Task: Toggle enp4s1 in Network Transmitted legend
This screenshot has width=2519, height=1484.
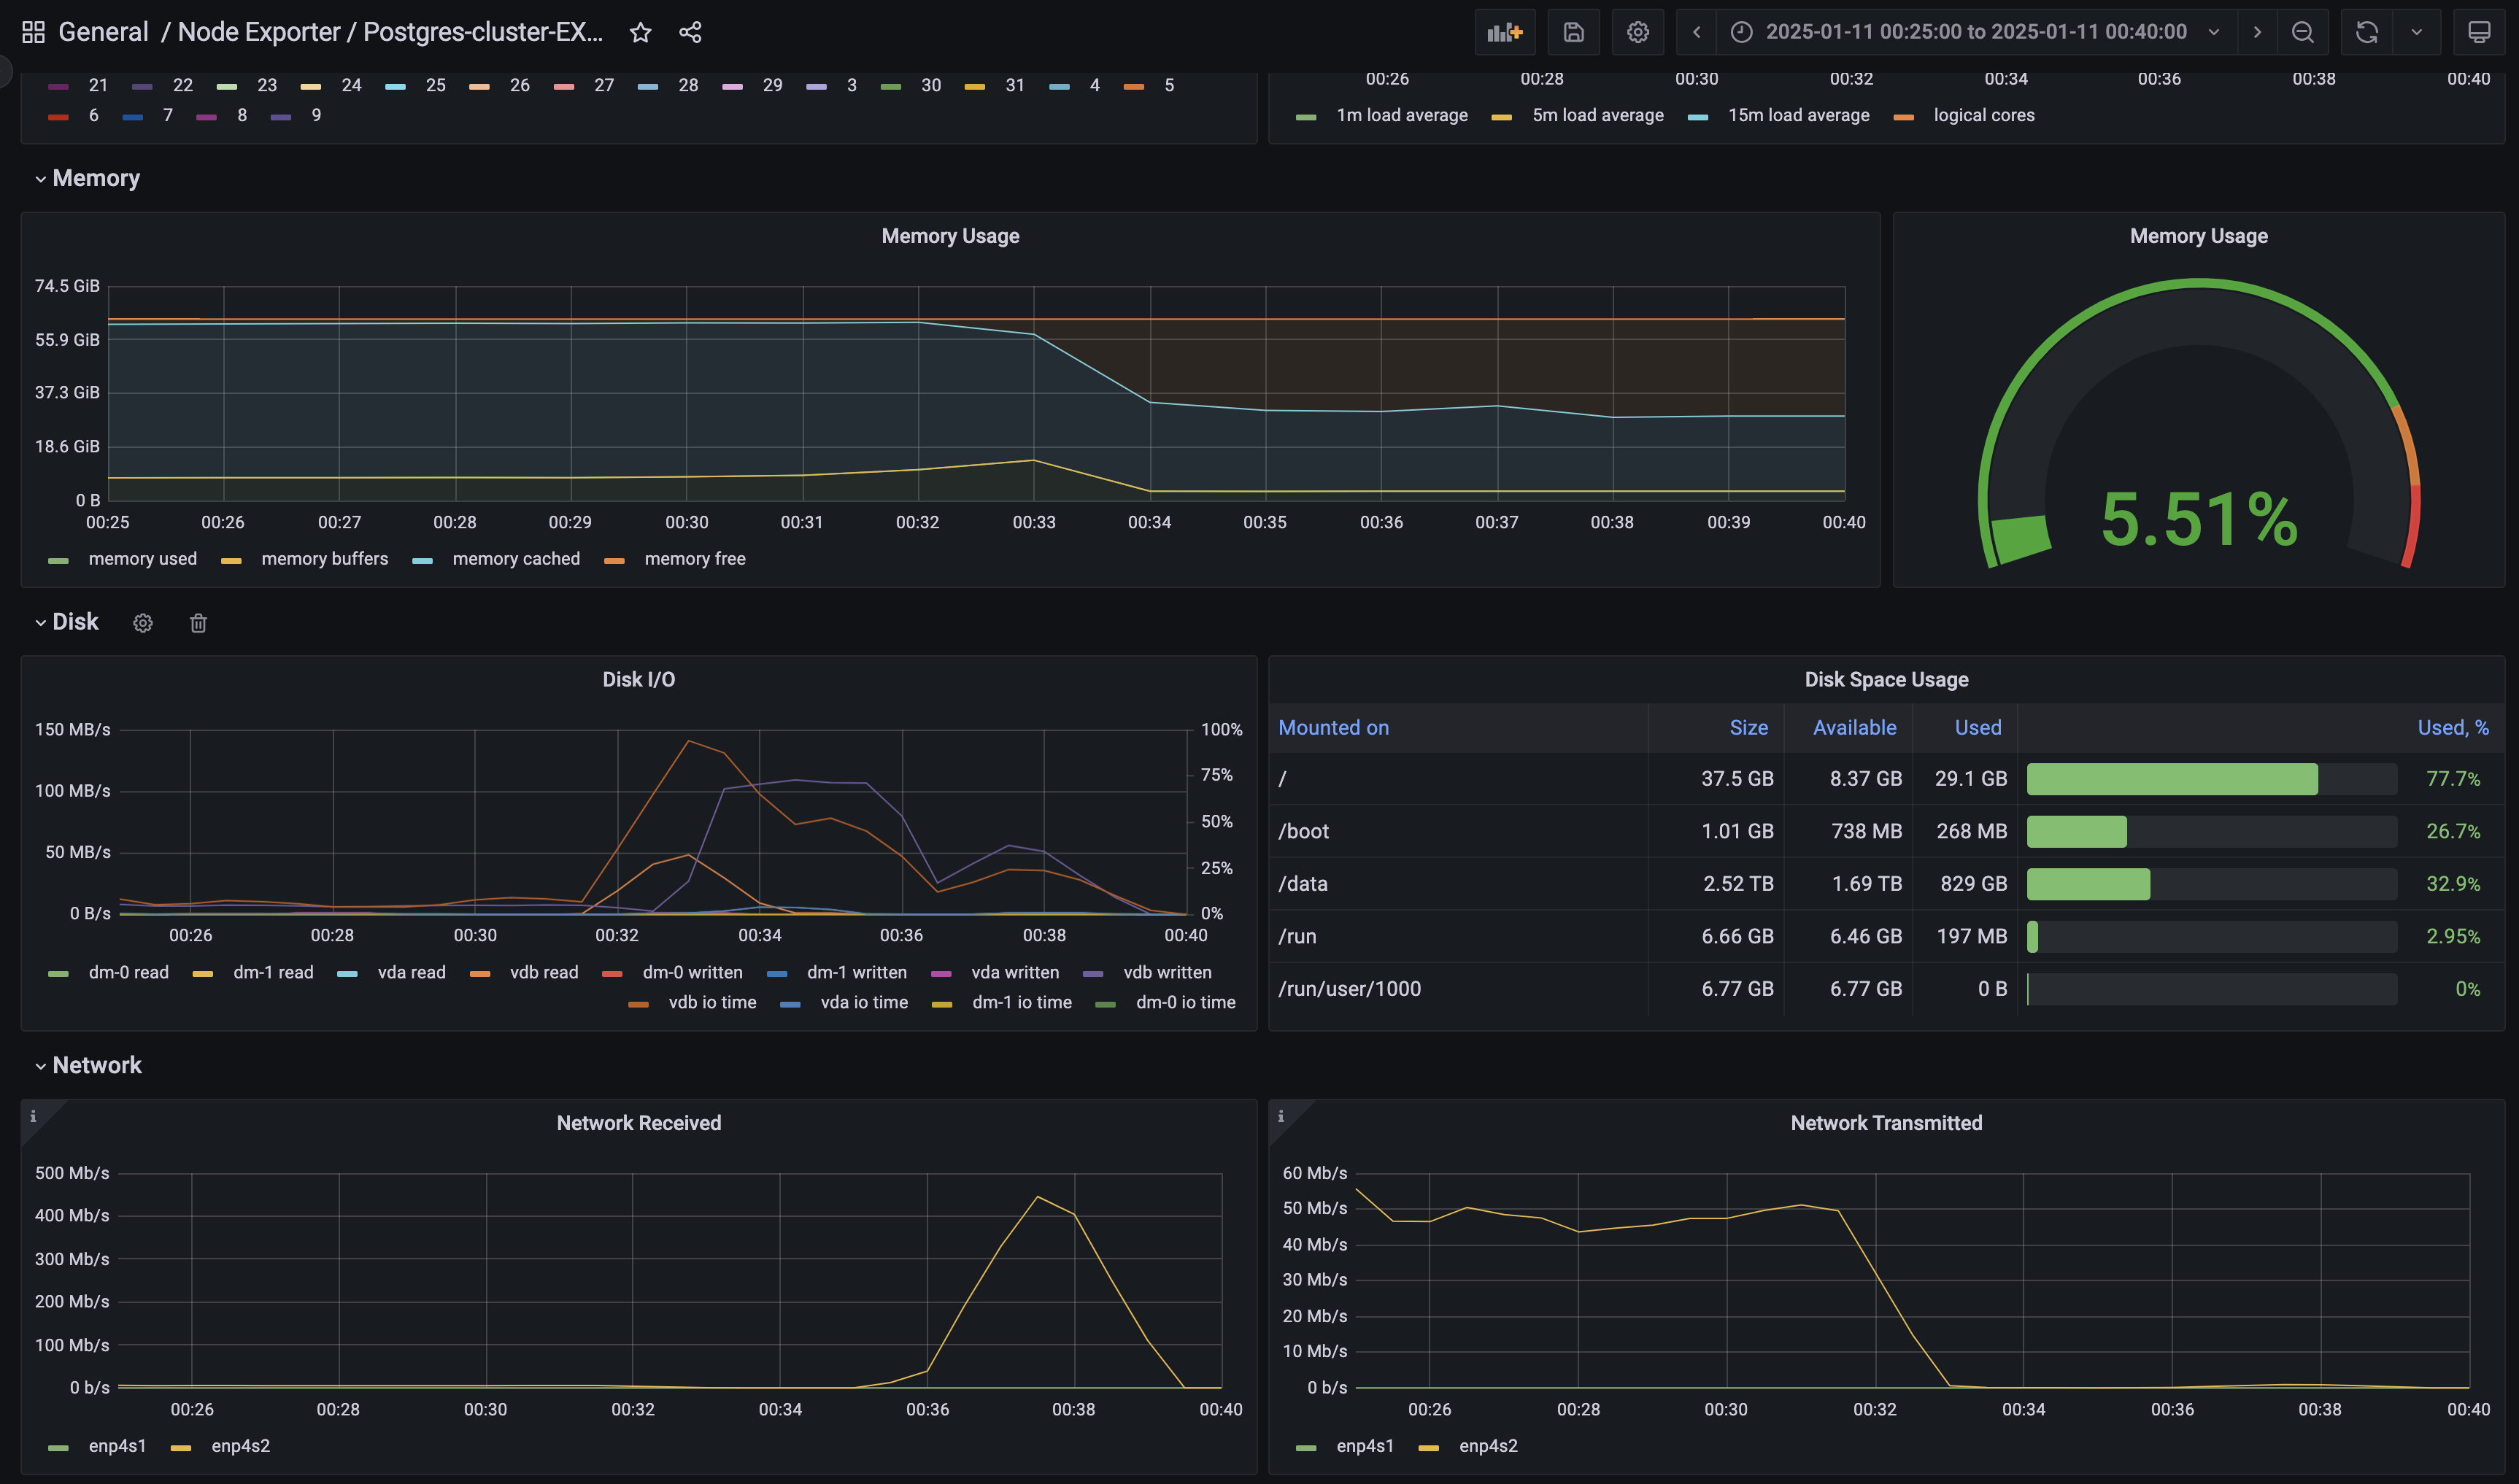Action: 1365,1446
